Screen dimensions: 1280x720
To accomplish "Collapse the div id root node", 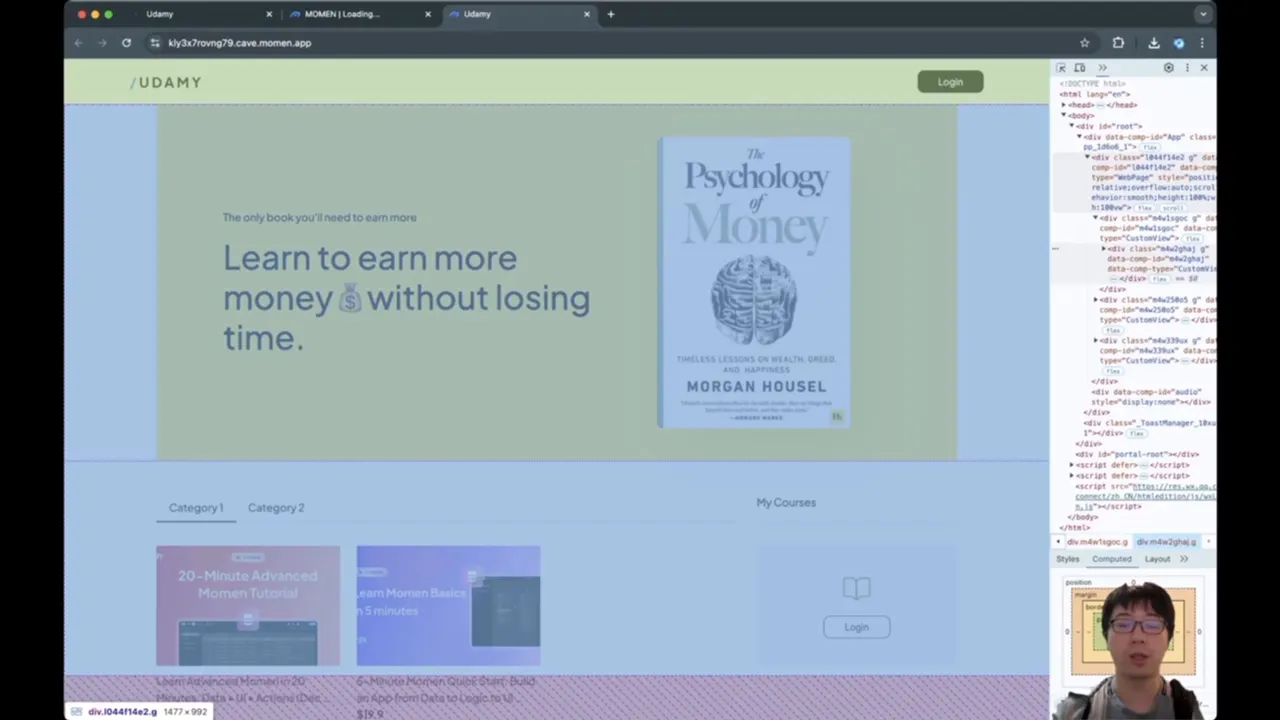I will 1071,126.
